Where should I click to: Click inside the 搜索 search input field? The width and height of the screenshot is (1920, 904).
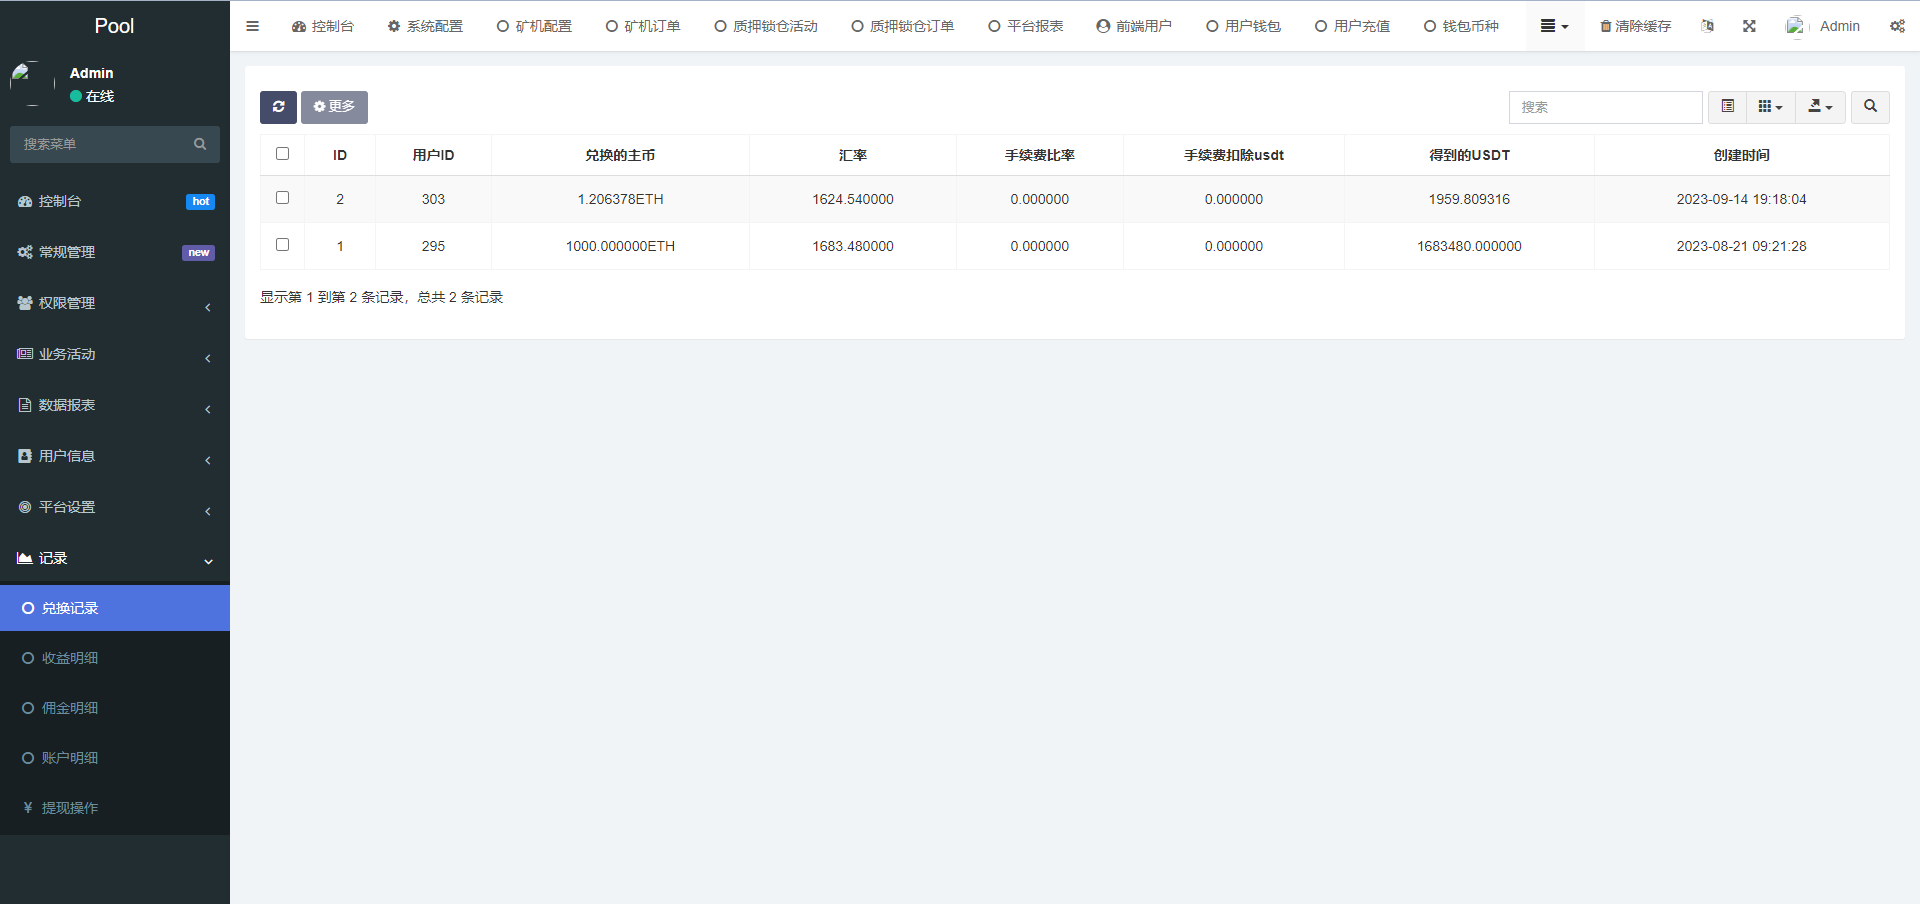tap(1605, 107)
